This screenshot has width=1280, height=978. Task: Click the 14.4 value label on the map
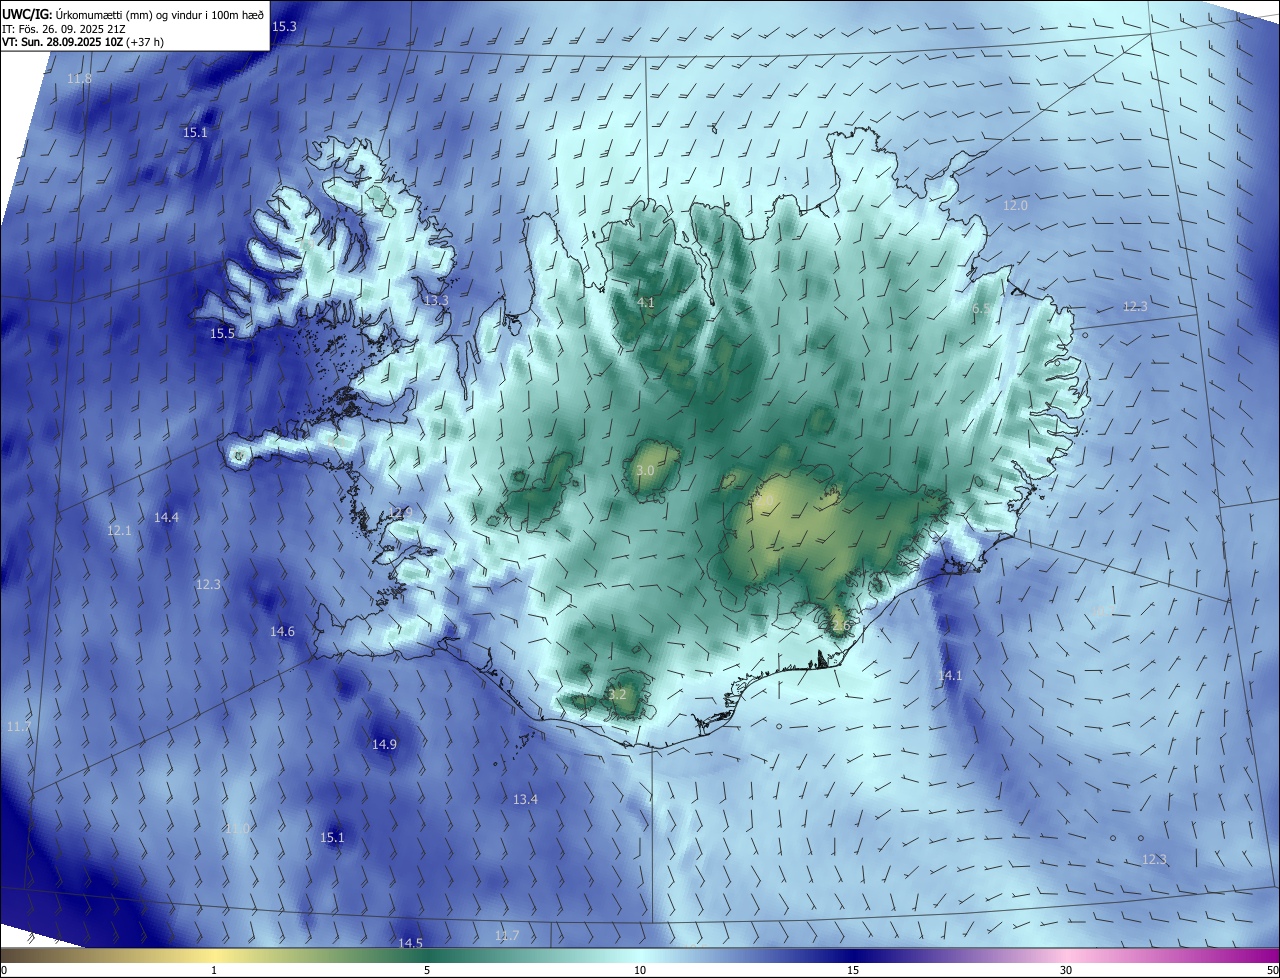point(166,517)
